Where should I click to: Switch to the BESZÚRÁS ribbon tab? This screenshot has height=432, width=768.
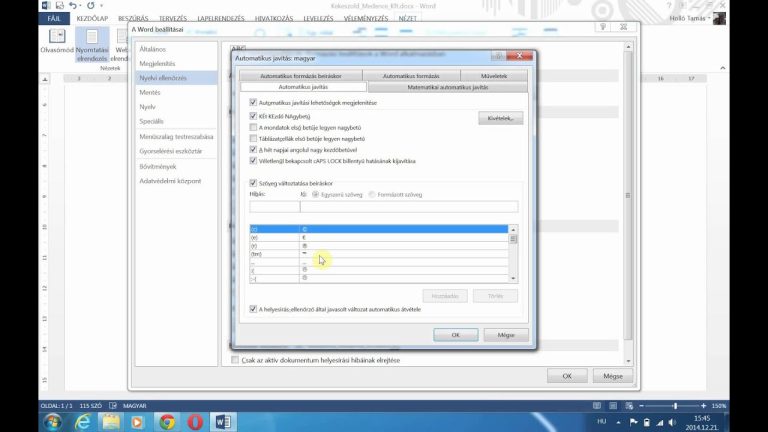133,18
